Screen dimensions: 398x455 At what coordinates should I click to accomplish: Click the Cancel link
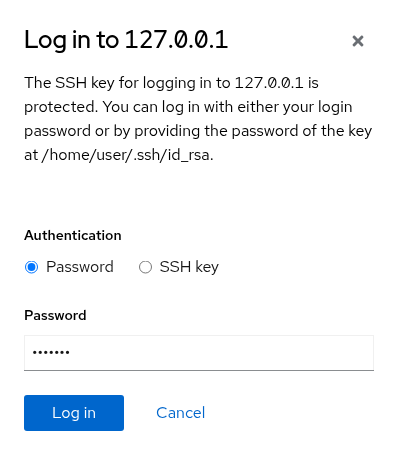click(x=180, y=413)
